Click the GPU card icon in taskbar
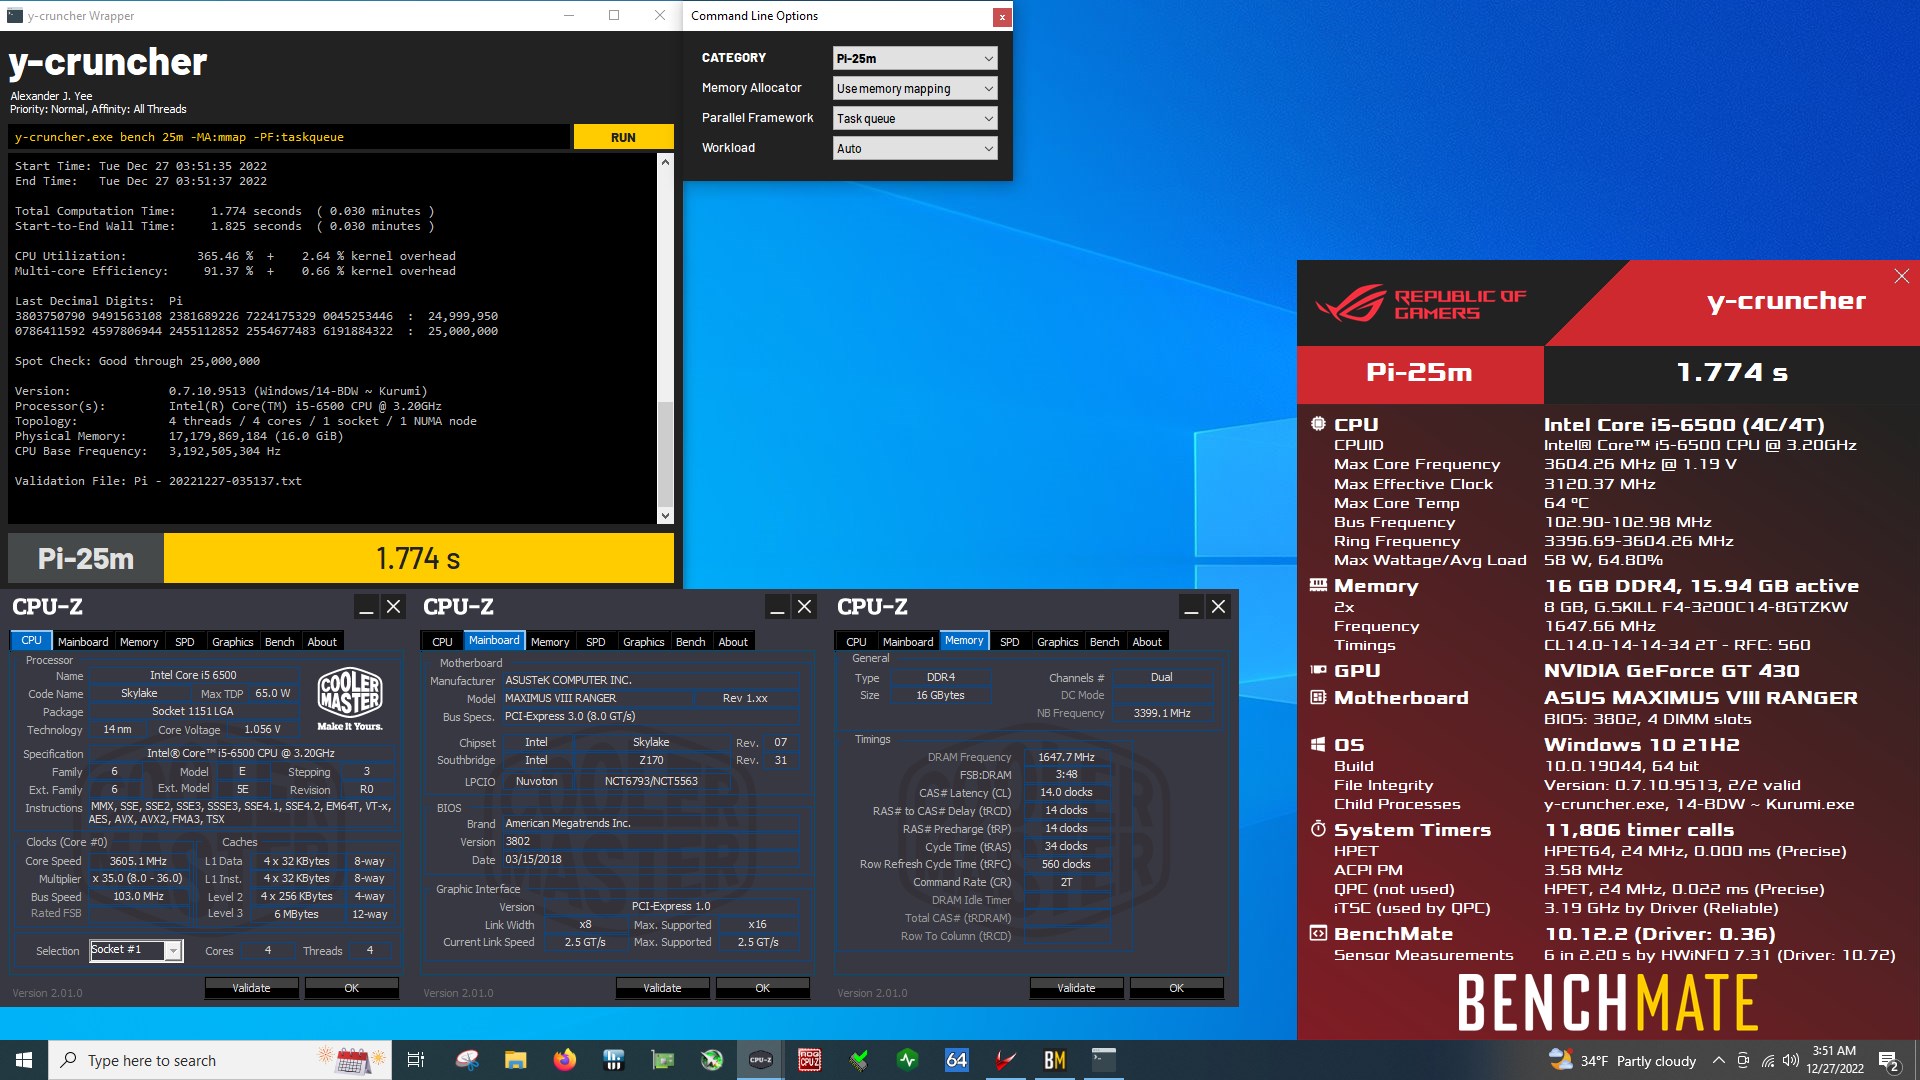Image resolution: width=1920 pixels, height=1080 pixels. [663, 1060]
